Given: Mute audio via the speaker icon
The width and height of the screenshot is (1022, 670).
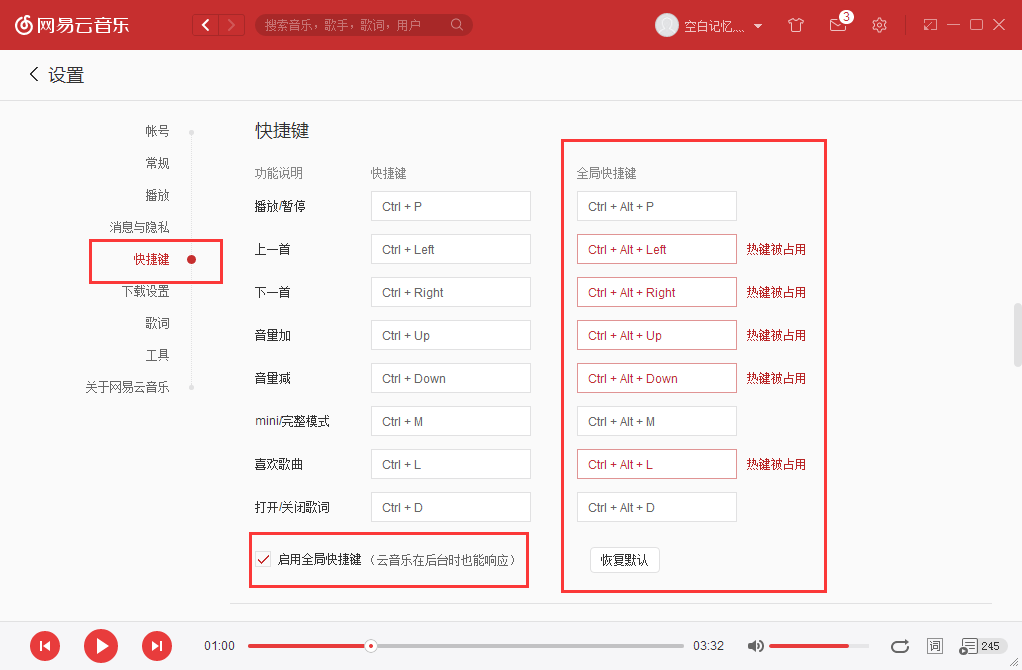Looking at the screenshot, I should (756, 646).
